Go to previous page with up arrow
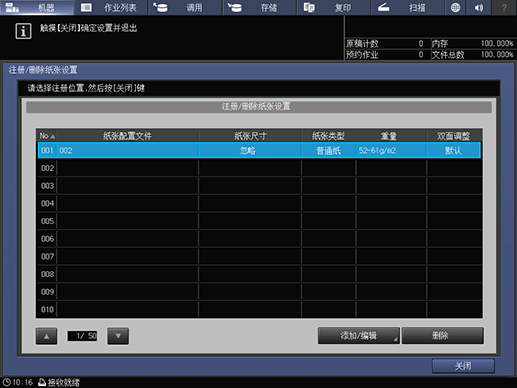This screenshot has height=388, width=517. tap(46, 336)
